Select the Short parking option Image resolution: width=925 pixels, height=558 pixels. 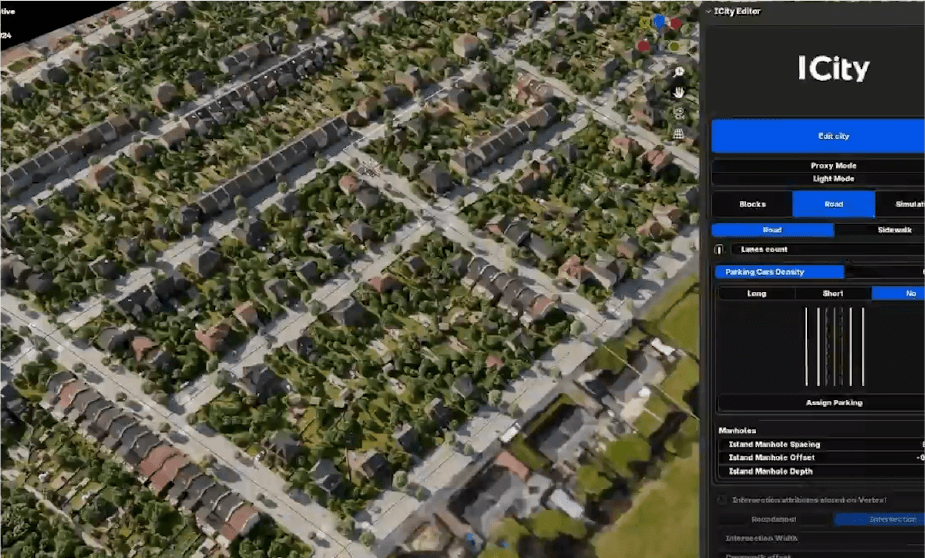point(833,293)
